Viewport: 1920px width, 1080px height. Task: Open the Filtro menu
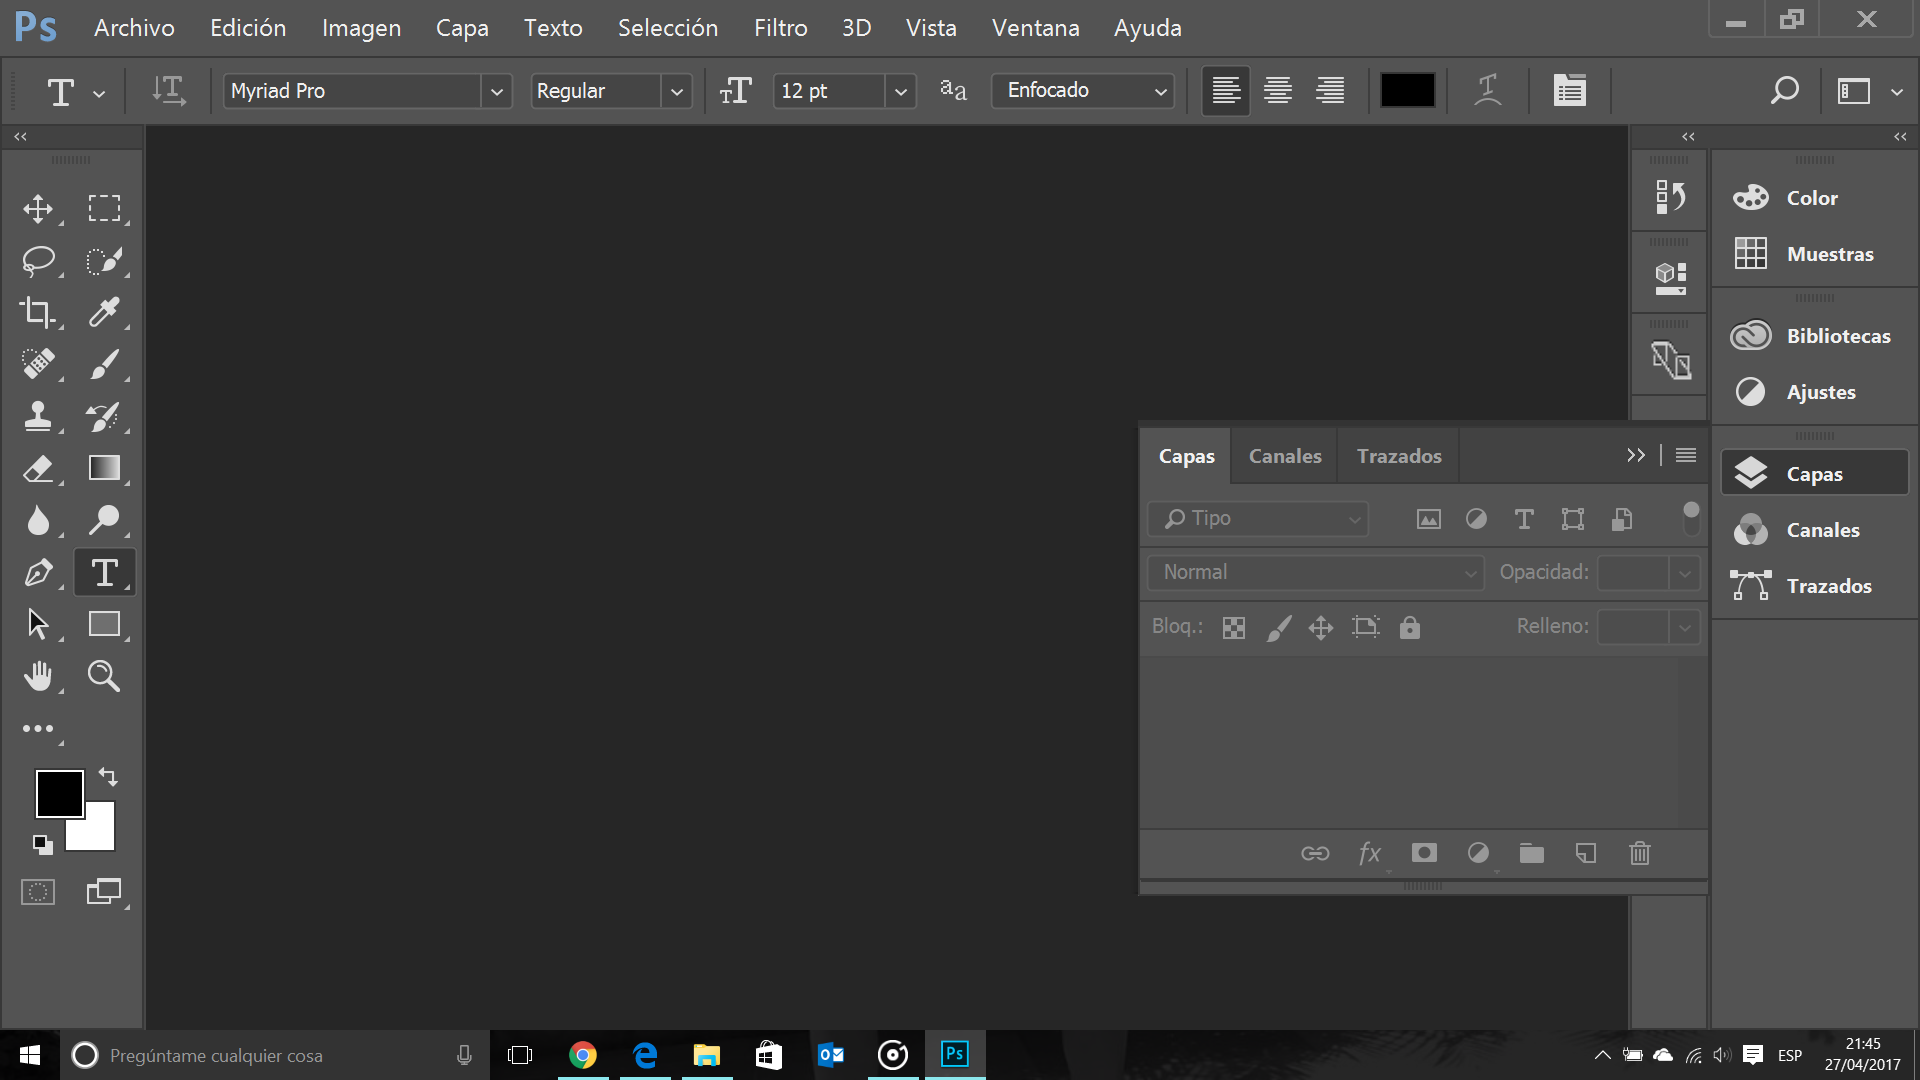pos(781,28)
